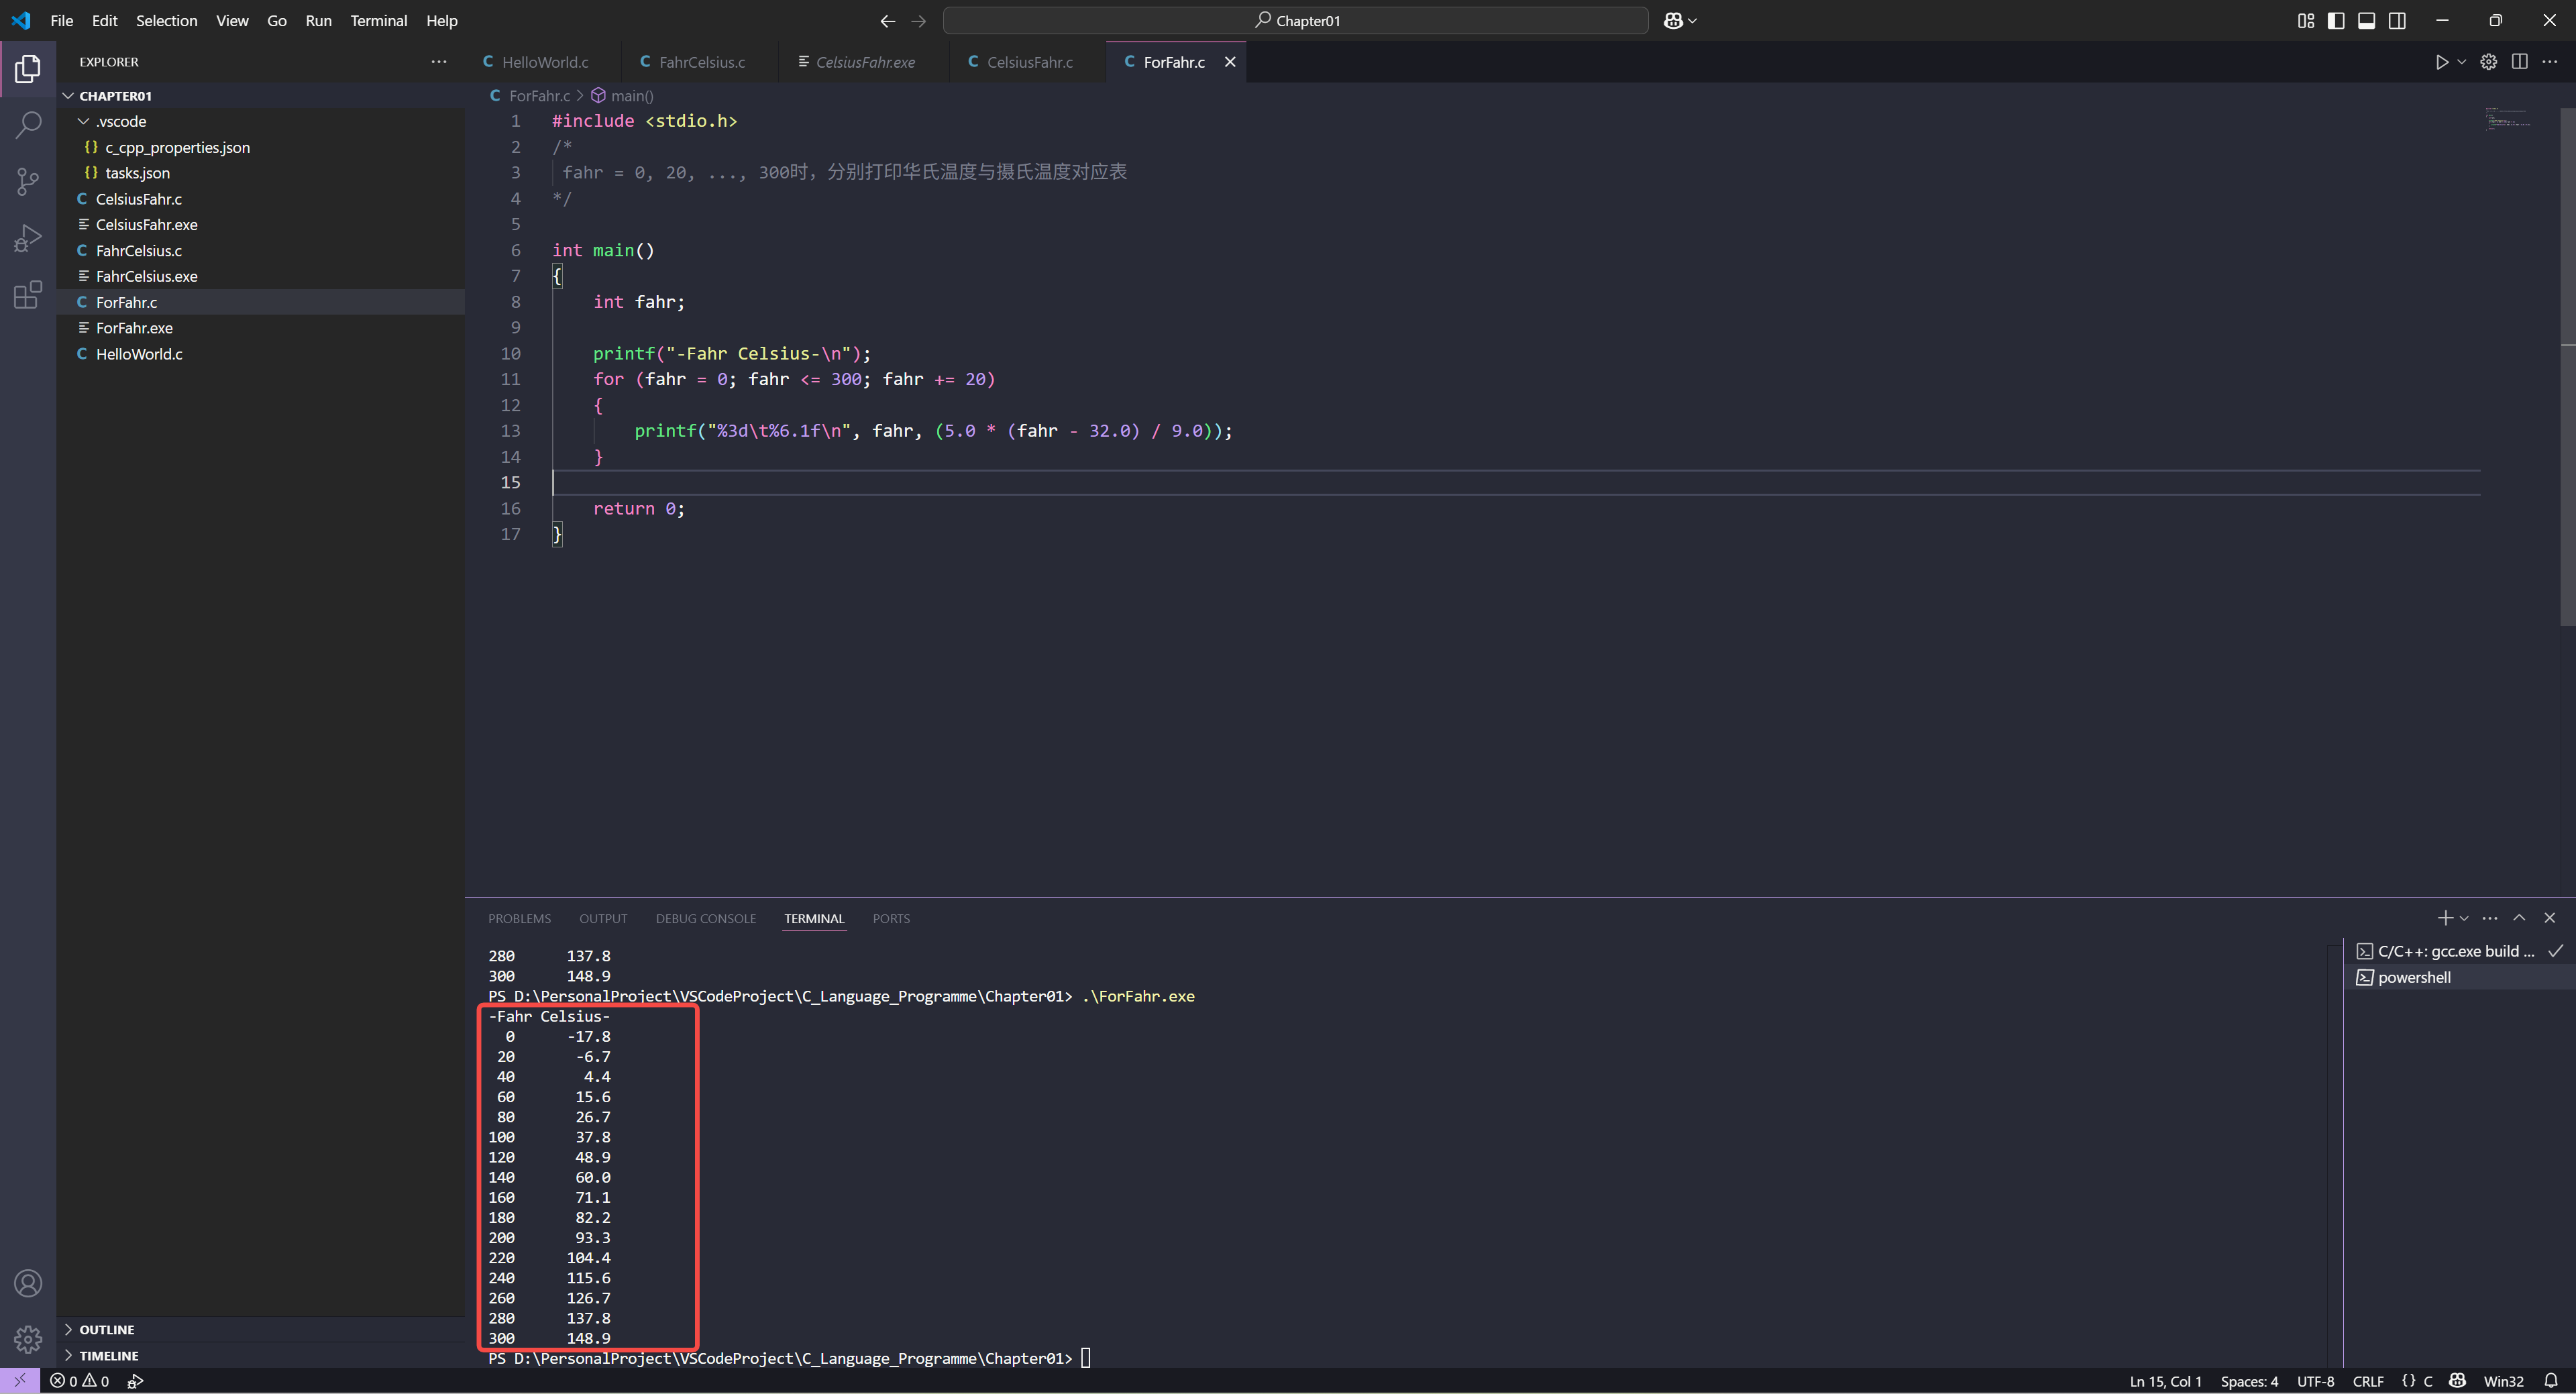This screenshot has height=1394, width=2576.
Task: Toggle the bottom panel visibility
Action: point(2366,21)
